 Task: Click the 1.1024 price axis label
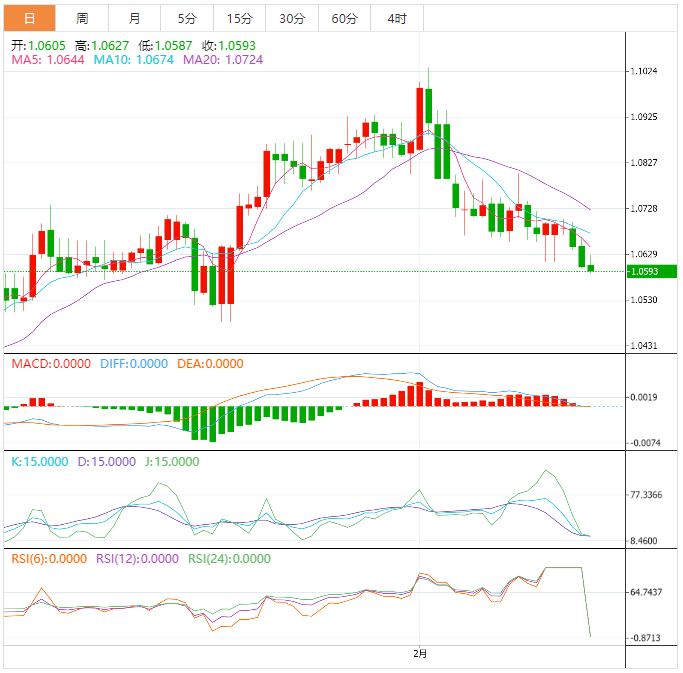644,71
